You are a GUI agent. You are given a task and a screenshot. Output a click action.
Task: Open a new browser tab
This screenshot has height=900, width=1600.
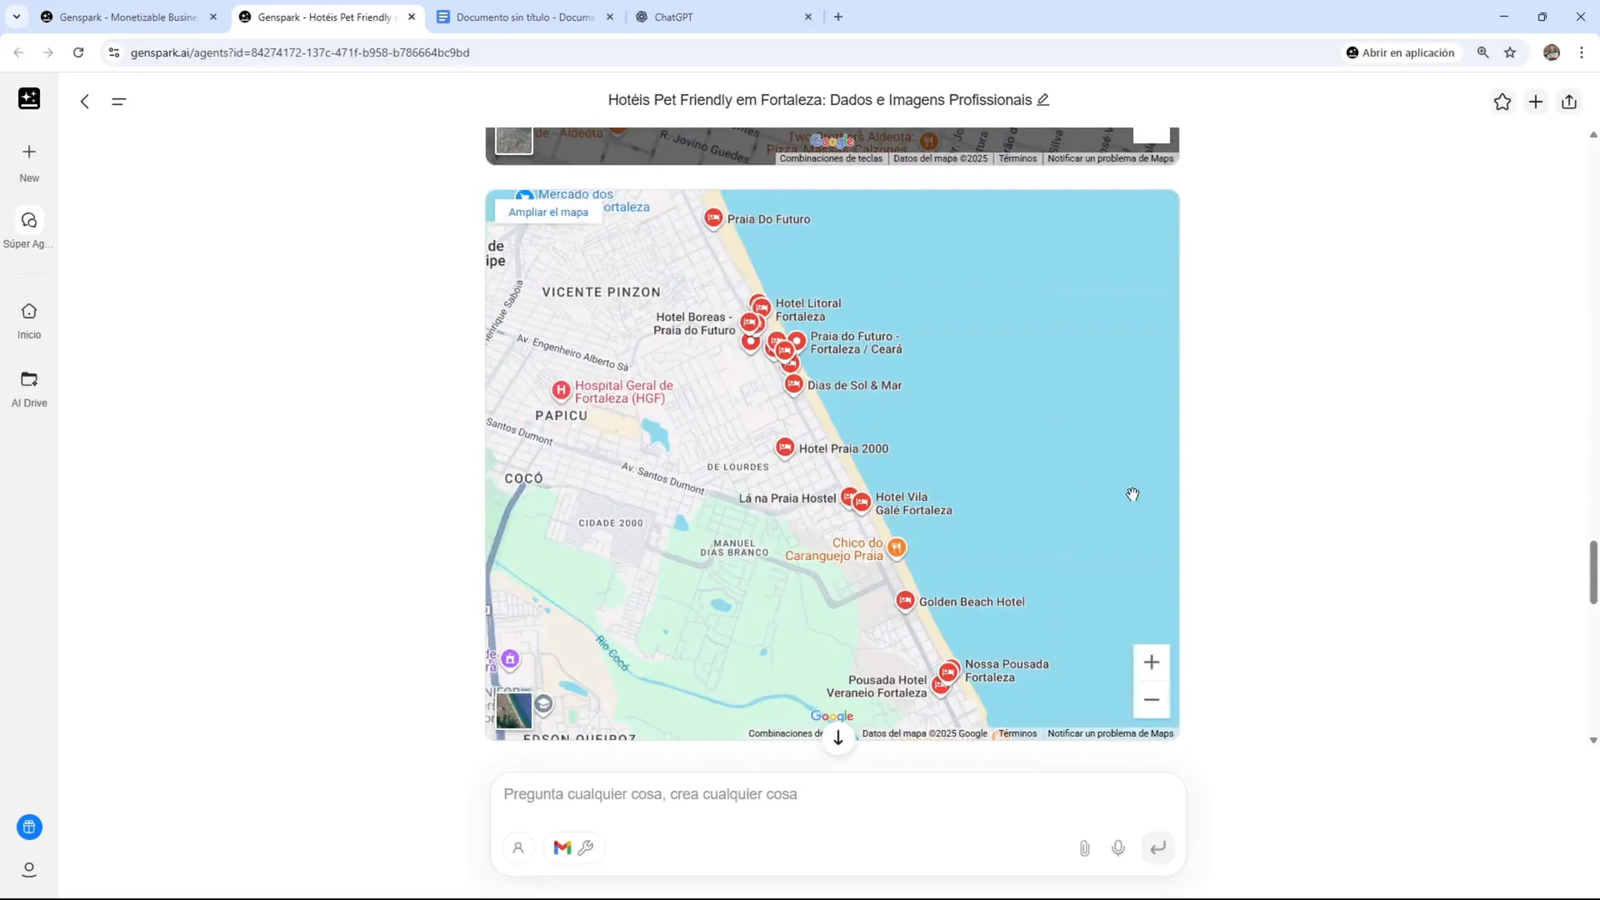[838, 17]
